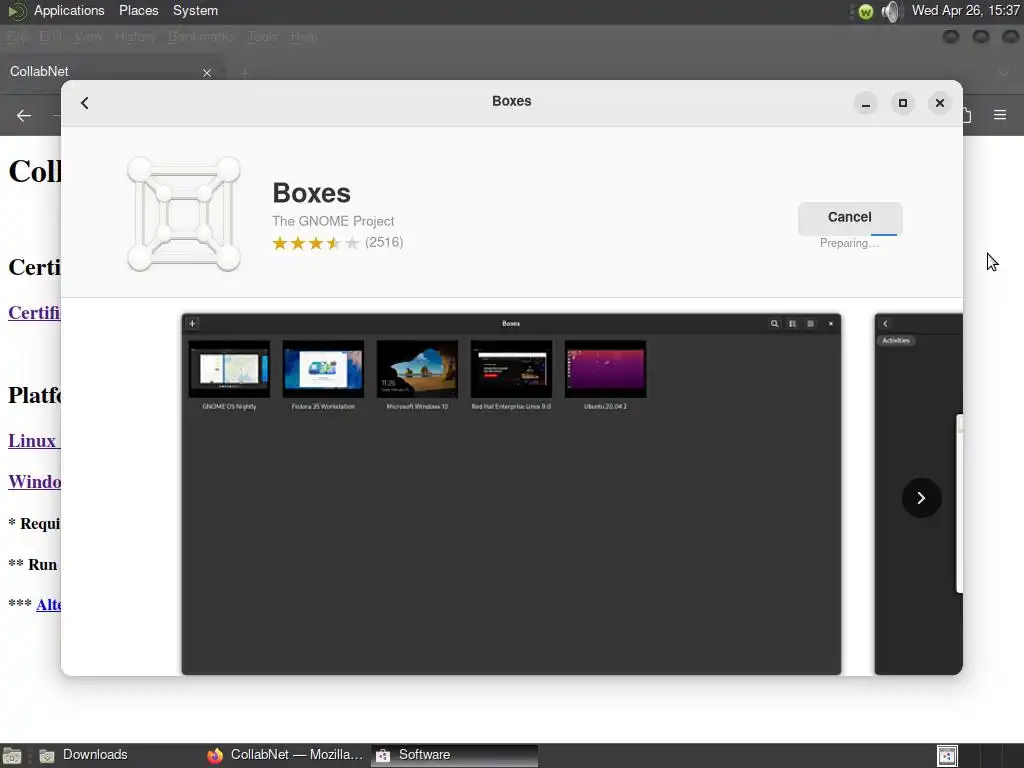Show the next screenshot with the arrow button

921,498
